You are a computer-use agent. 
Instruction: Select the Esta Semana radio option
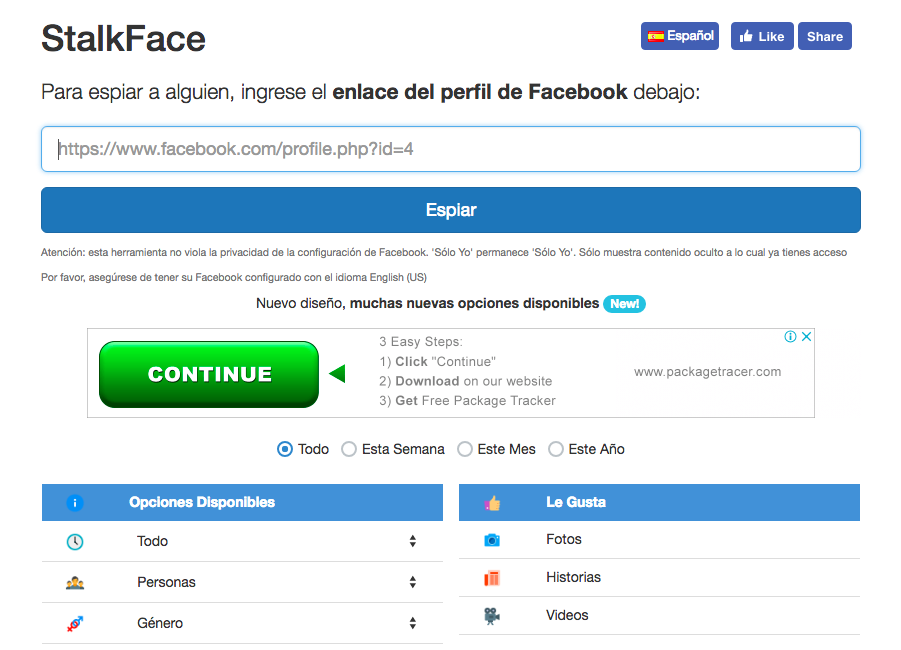[x=349, y=449]
